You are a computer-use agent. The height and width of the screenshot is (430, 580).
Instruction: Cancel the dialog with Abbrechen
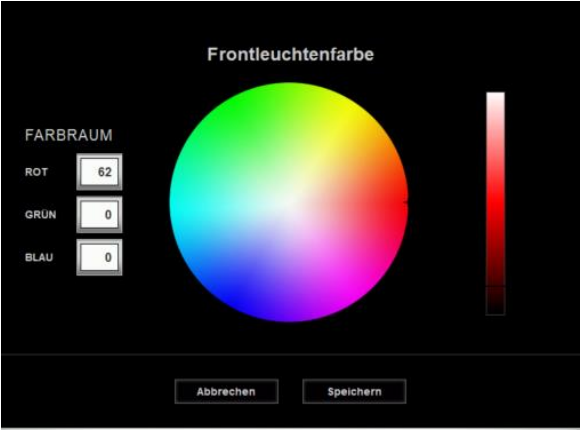226,391
